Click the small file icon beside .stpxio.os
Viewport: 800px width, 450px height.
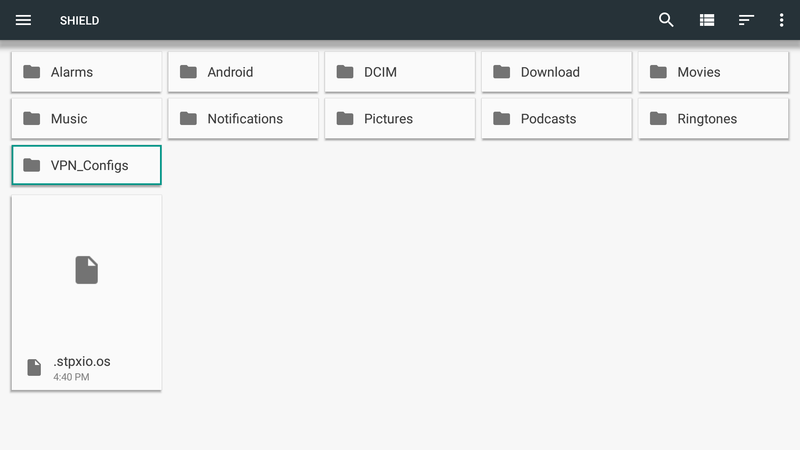point(34,367)
